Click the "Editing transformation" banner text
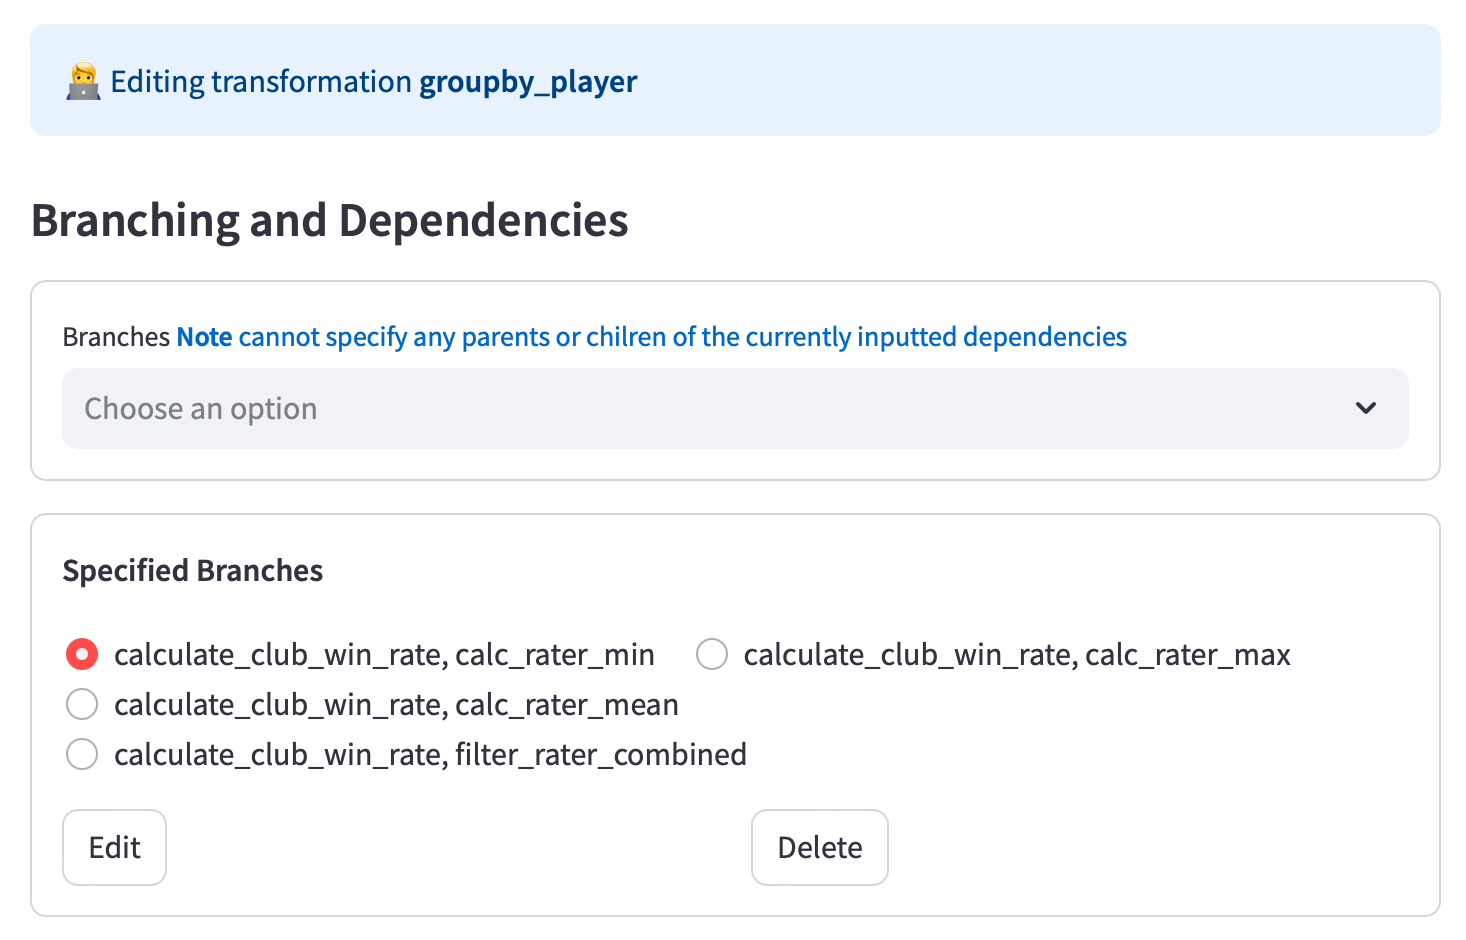1466x940 pixels. point(261,81)
